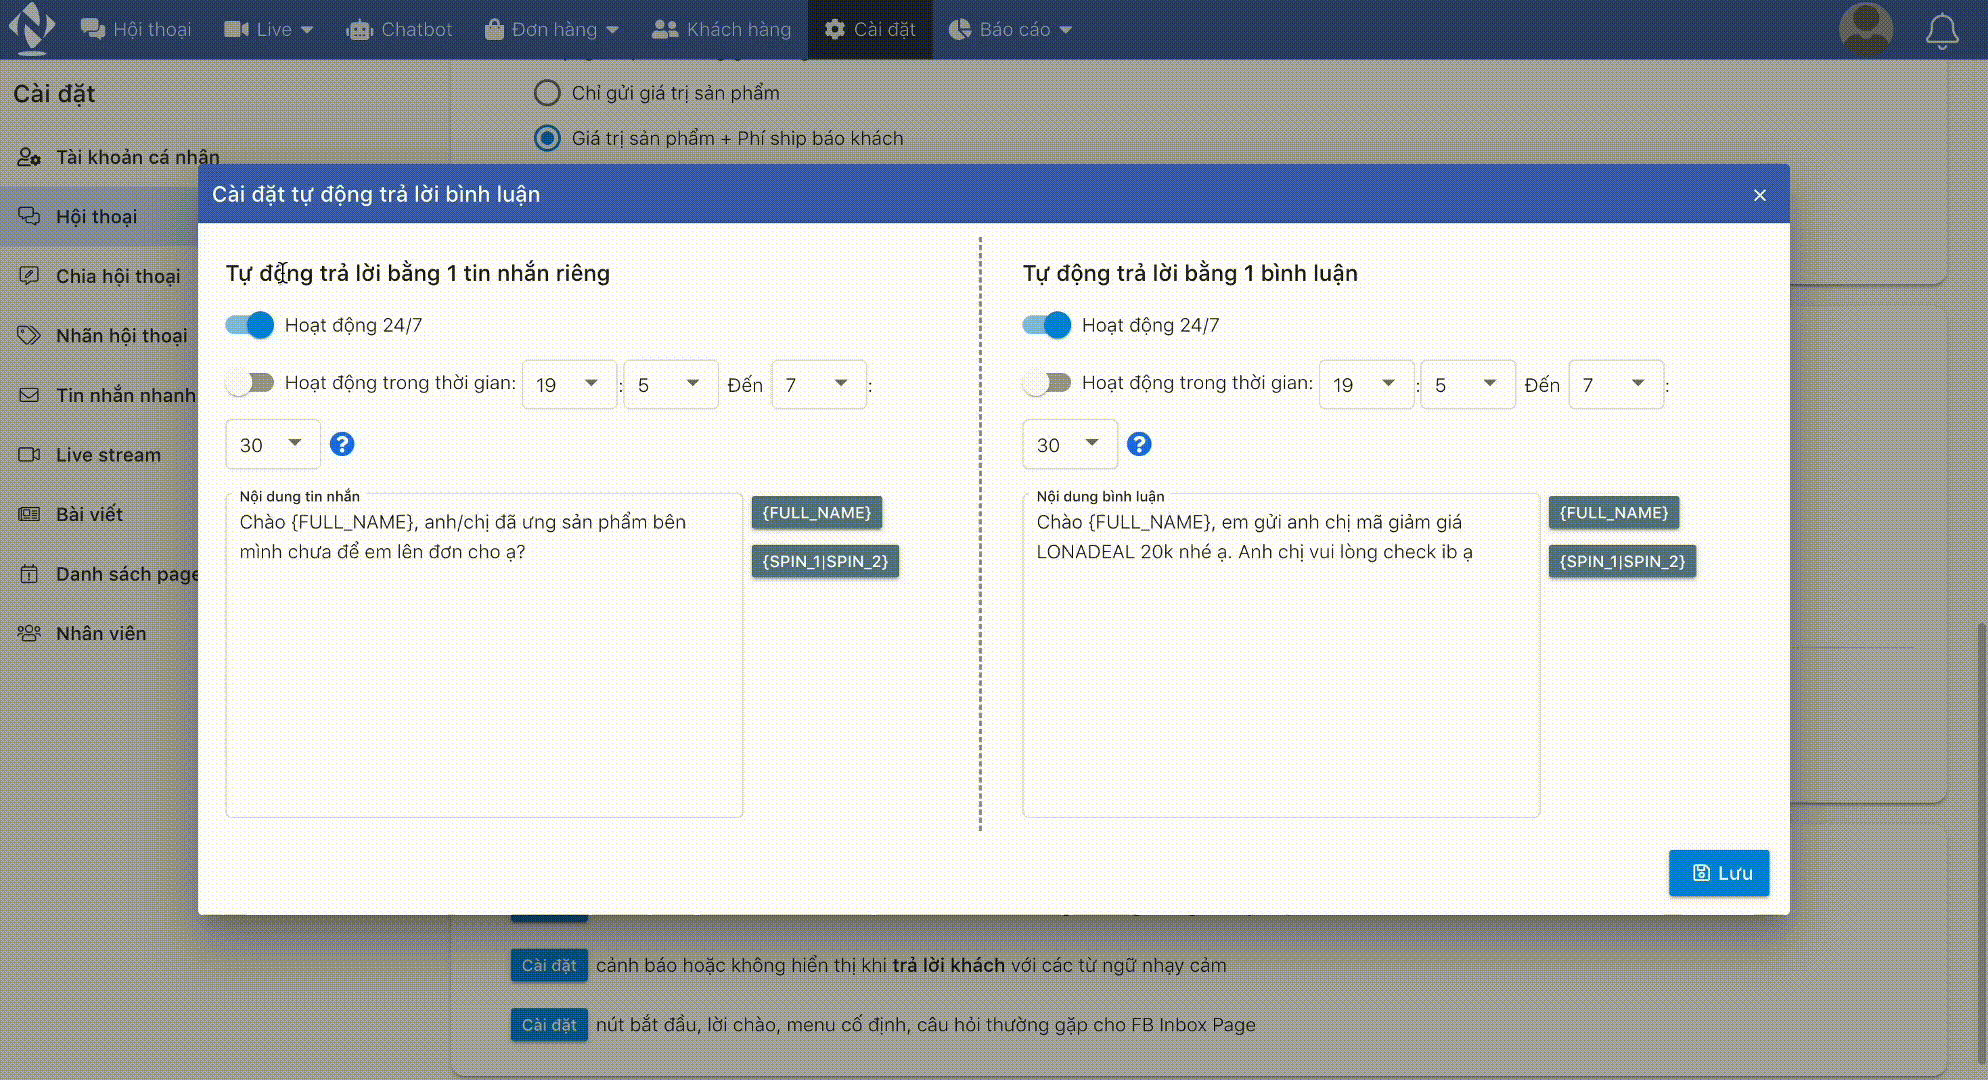Go to Khách hàng menu item

721,30
